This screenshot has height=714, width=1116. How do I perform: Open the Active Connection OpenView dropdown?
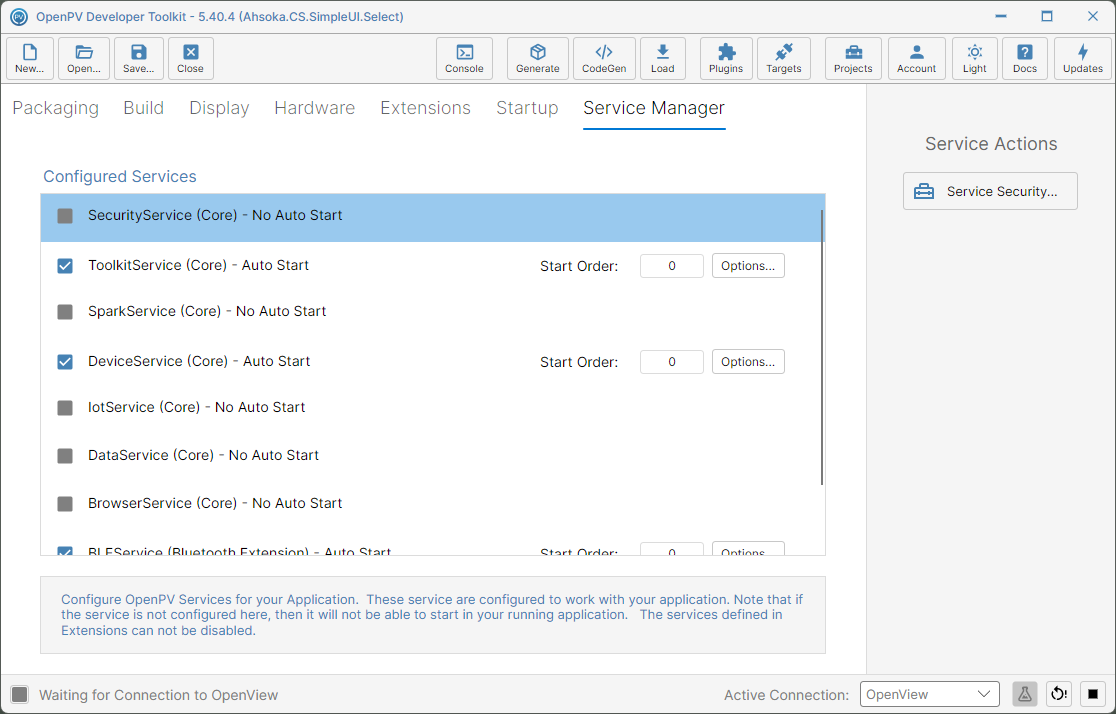tap(930, 694)
